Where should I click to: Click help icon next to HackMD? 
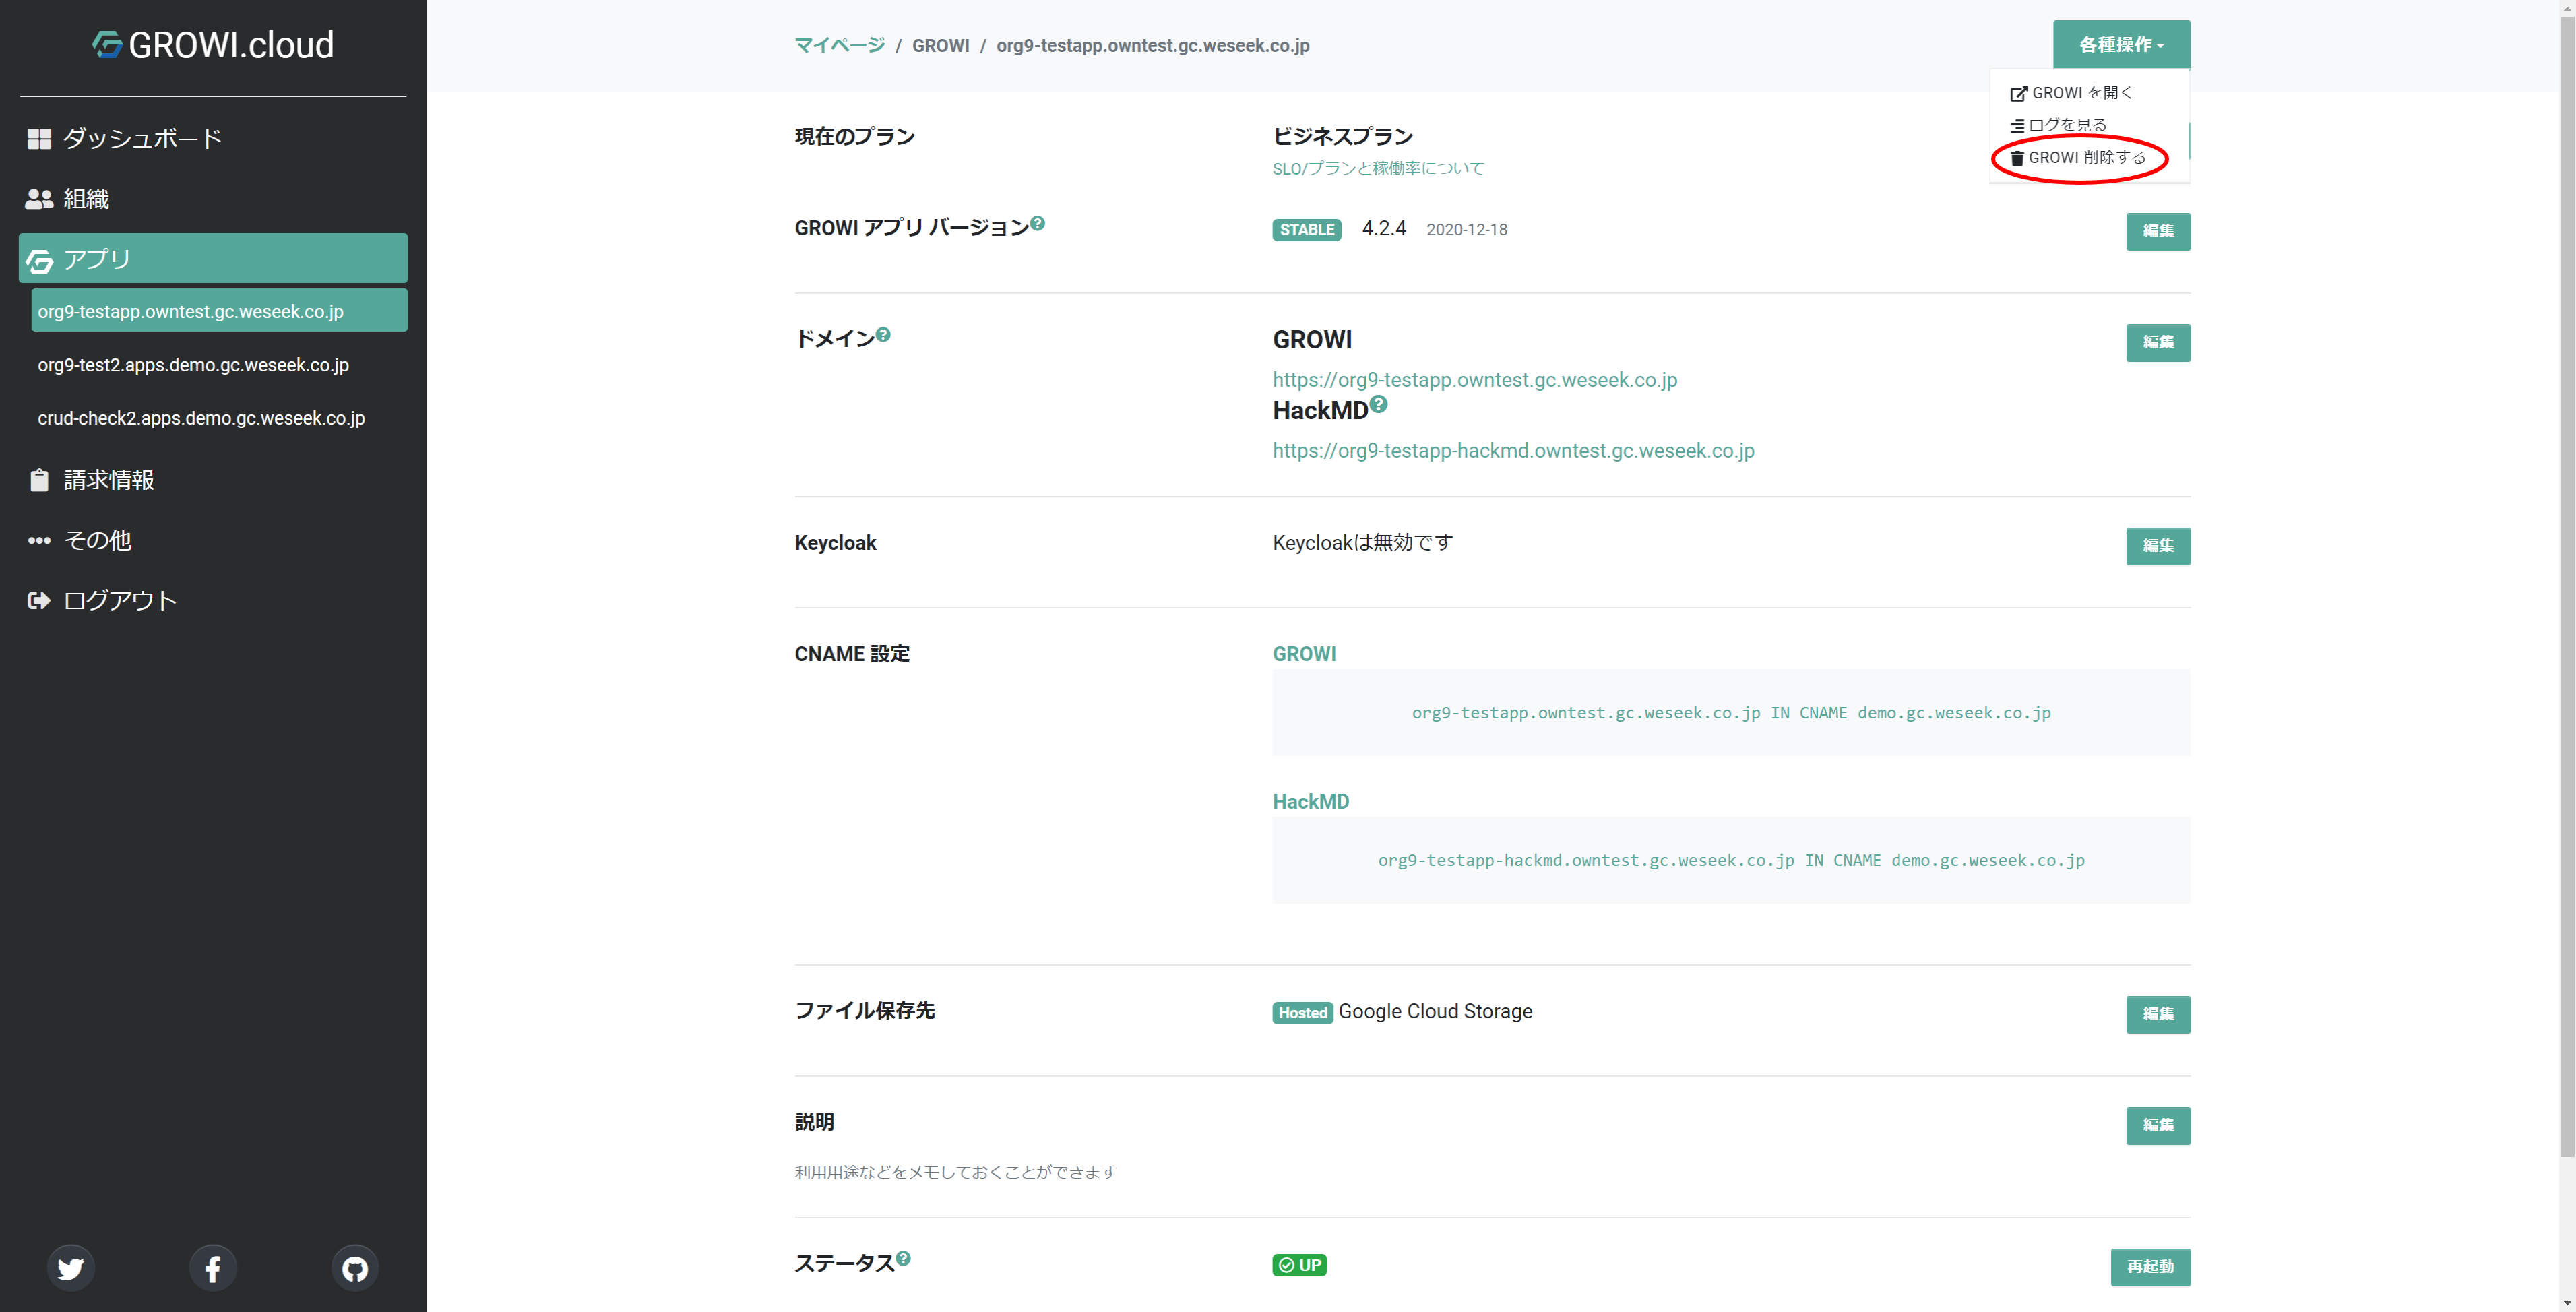pyautogui.click(x=1378, y=404)
